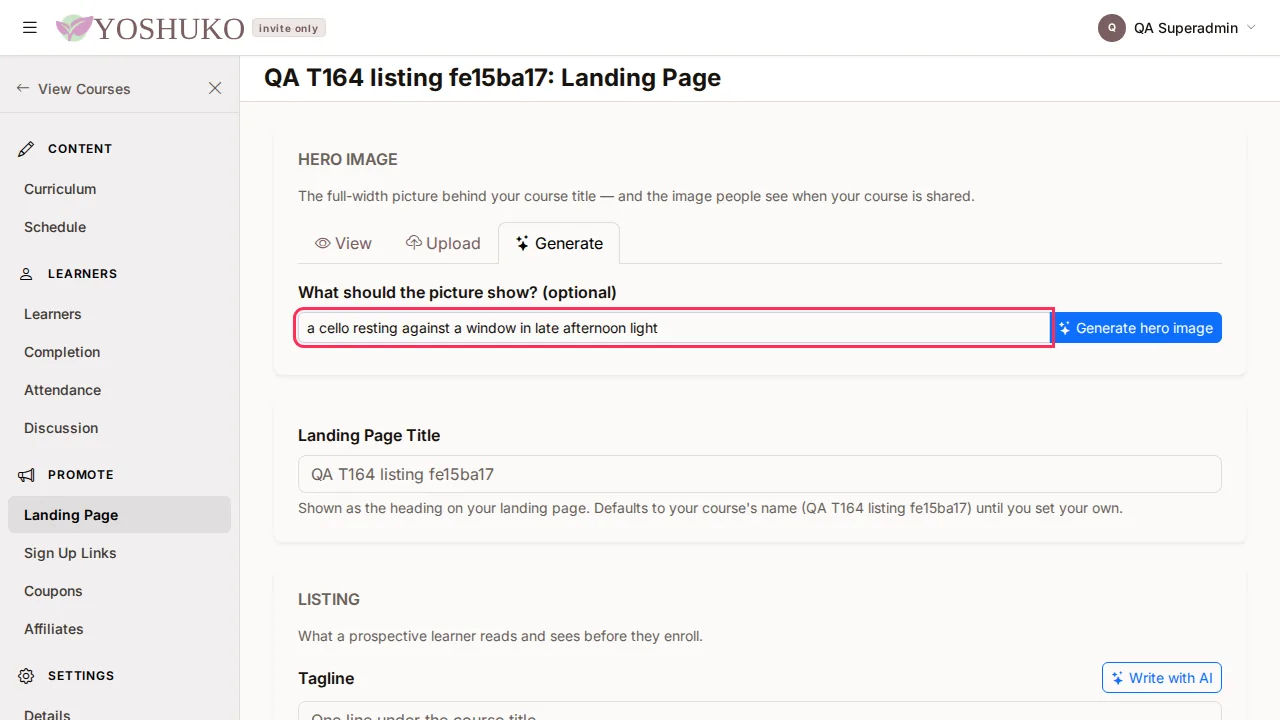1280x720 pixels.
Task: Click the Learners person icon
Action: 26,274
